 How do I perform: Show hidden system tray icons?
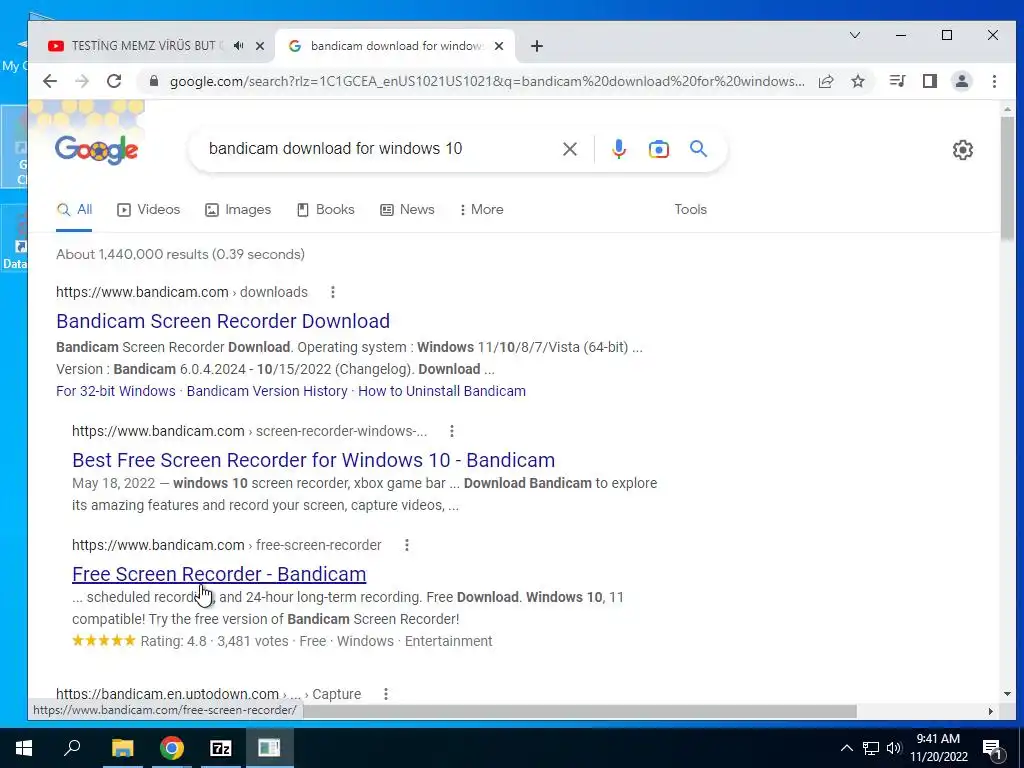846,748
